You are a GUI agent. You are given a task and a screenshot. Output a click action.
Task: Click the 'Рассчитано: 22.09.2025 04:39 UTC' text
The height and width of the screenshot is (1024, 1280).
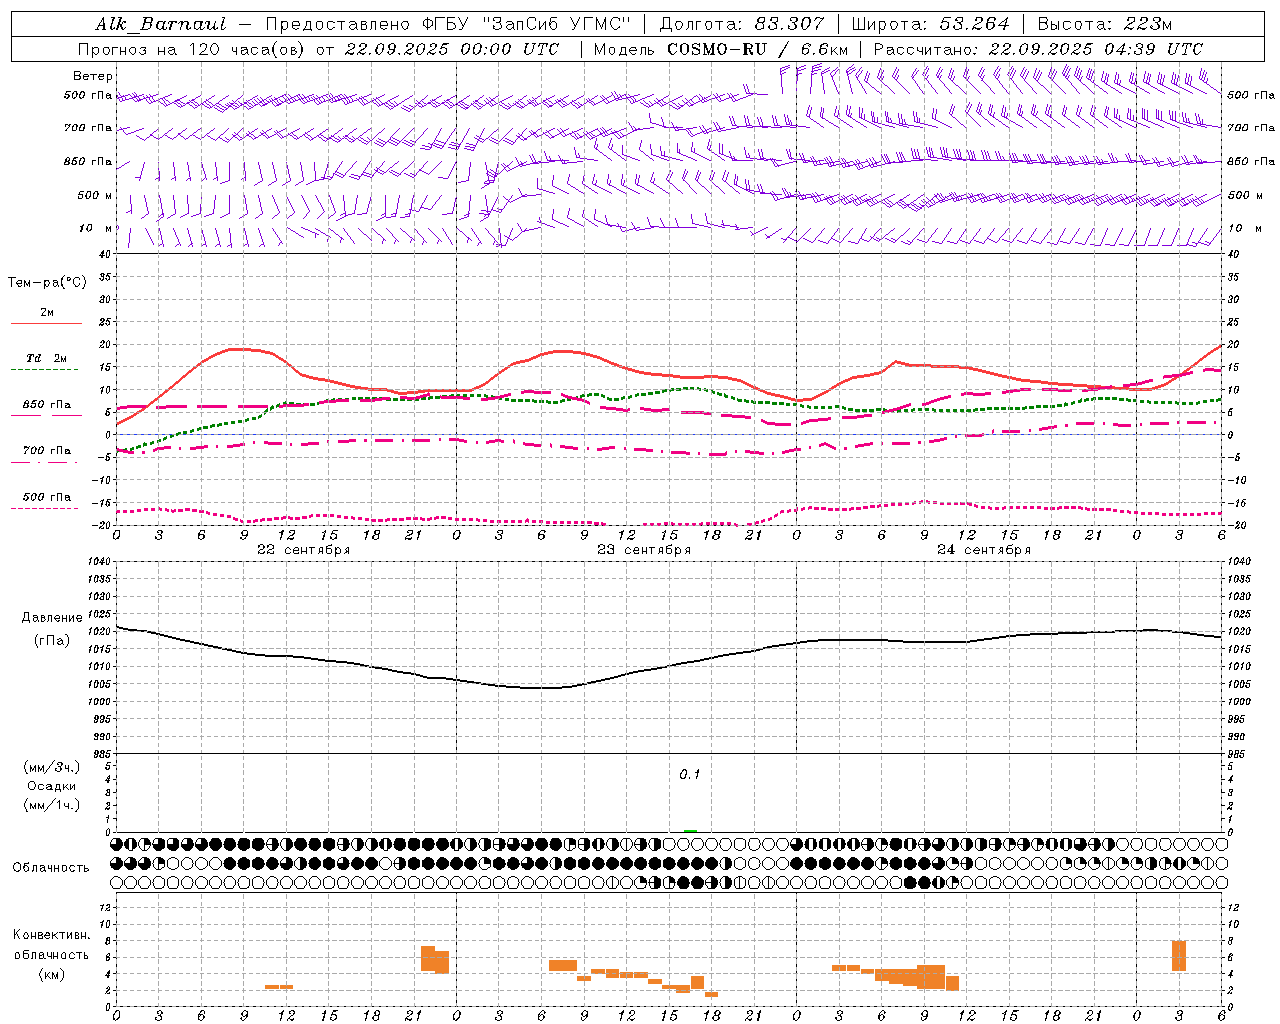[x=1038, y=49]
